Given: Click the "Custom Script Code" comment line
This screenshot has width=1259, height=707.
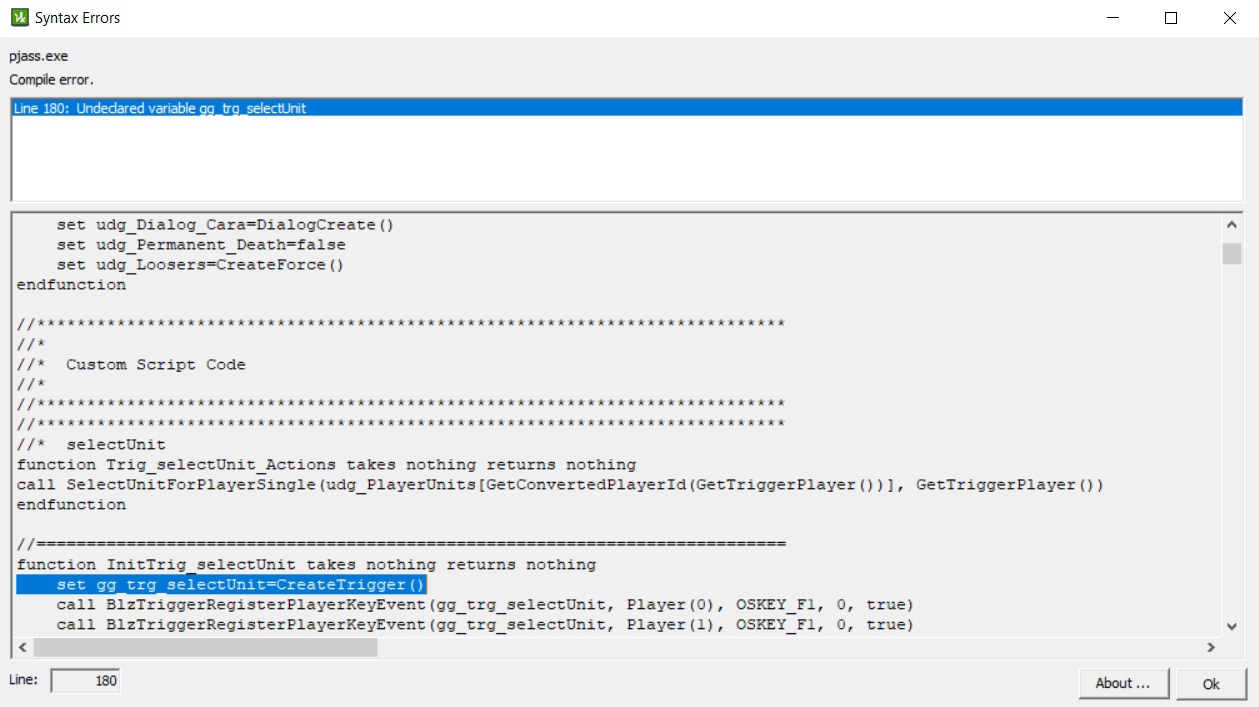Looking at the screenshot, I should (x=155, y=365).
